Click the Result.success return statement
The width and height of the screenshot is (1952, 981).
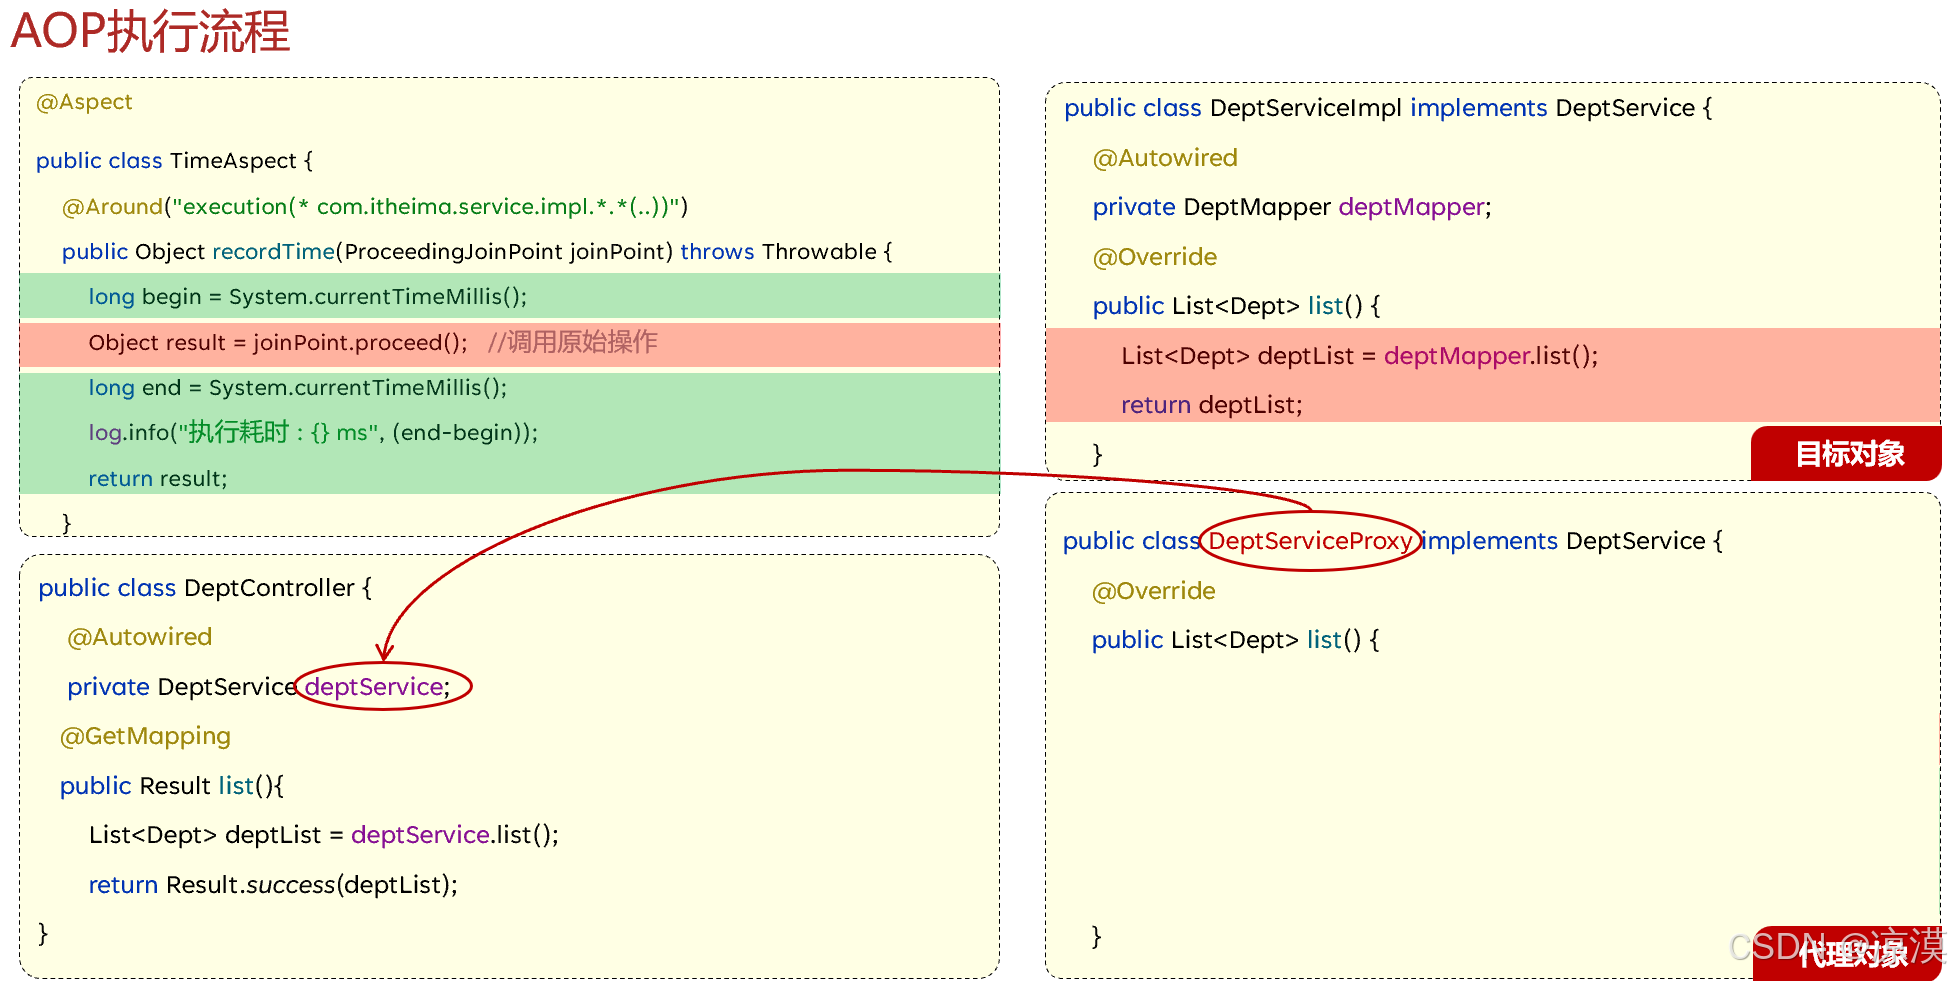(x=272, y=884)
